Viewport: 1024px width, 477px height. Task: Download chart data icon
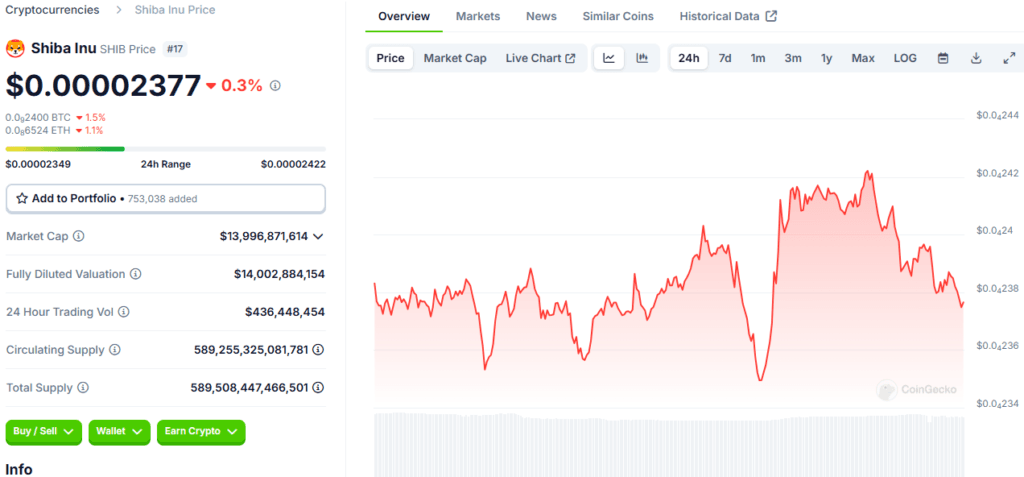tap(976, 58)
